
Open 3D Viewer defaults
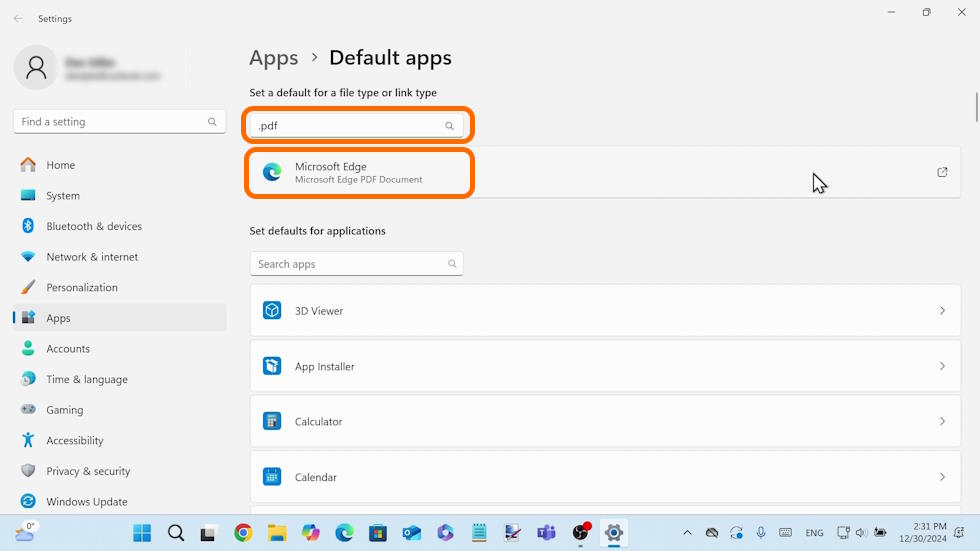pos(605,310)
